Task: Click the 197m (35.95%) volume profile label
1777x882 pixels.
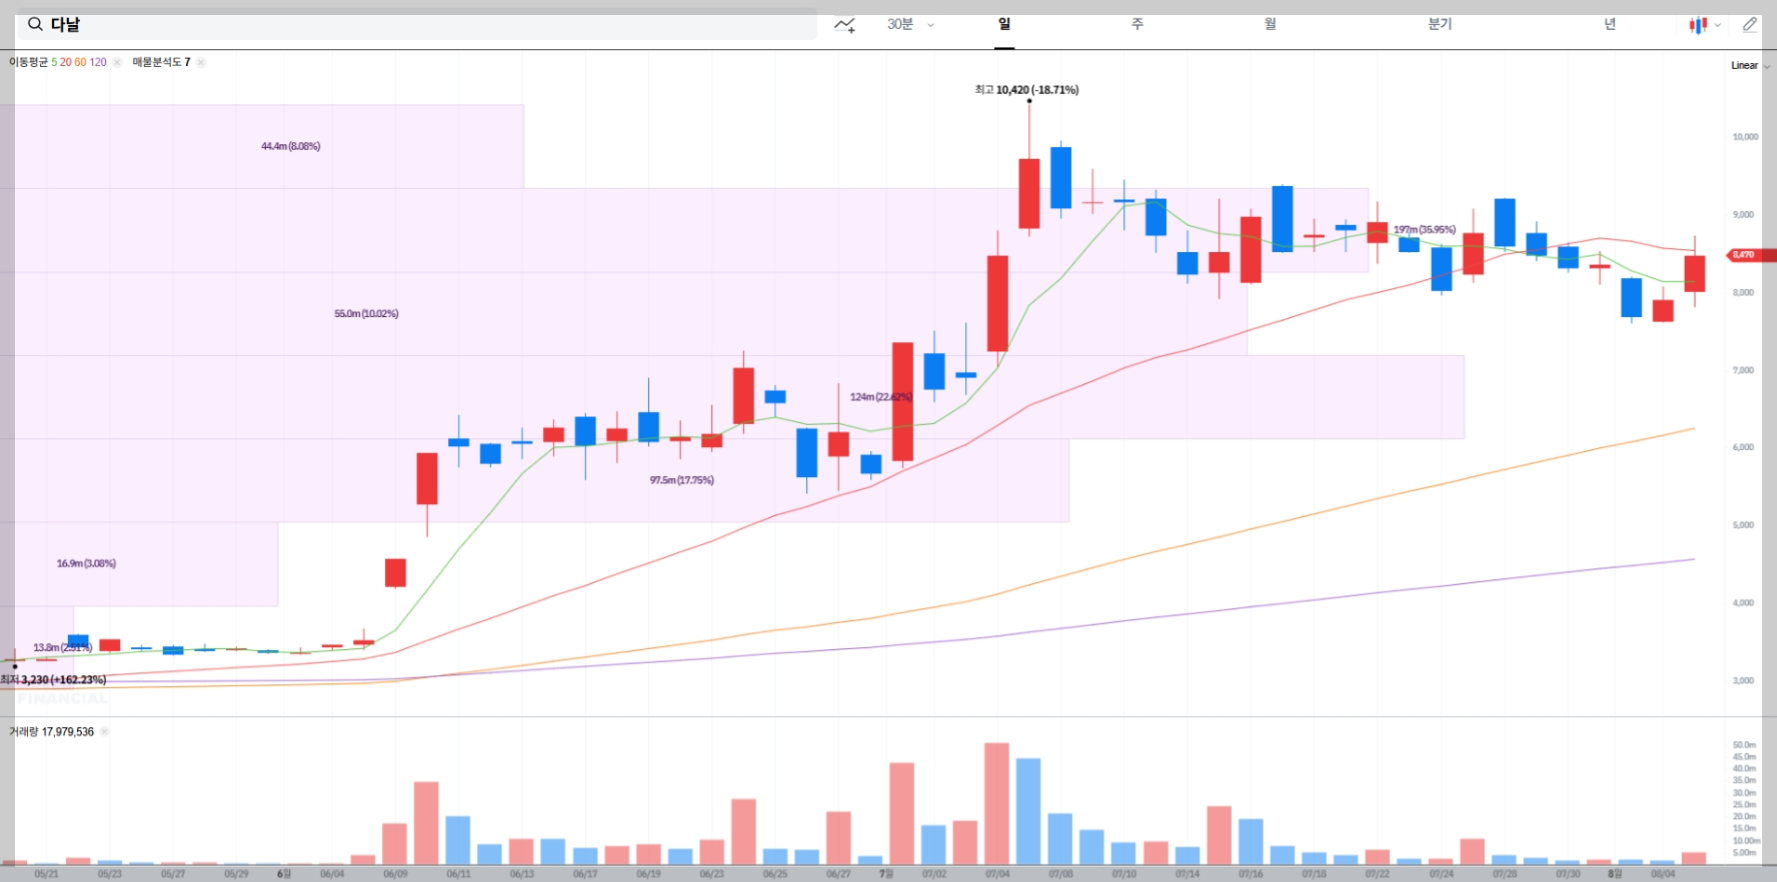Action: (x=1425, y=230)
